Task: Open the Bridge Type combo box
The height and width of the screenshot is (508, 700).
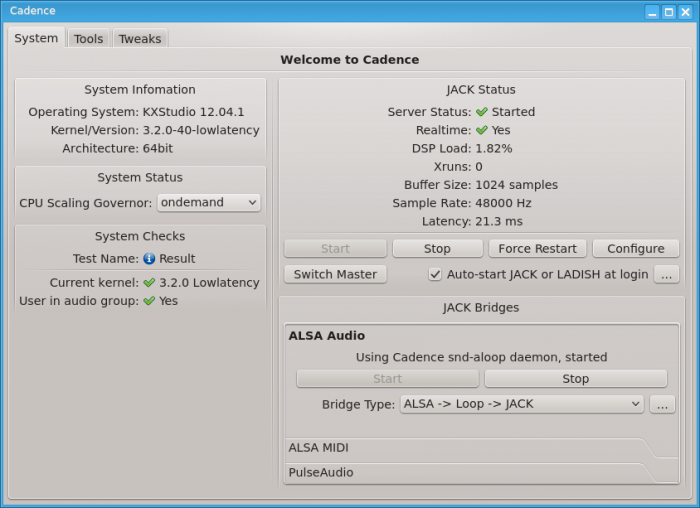Action: coord(522,404)
